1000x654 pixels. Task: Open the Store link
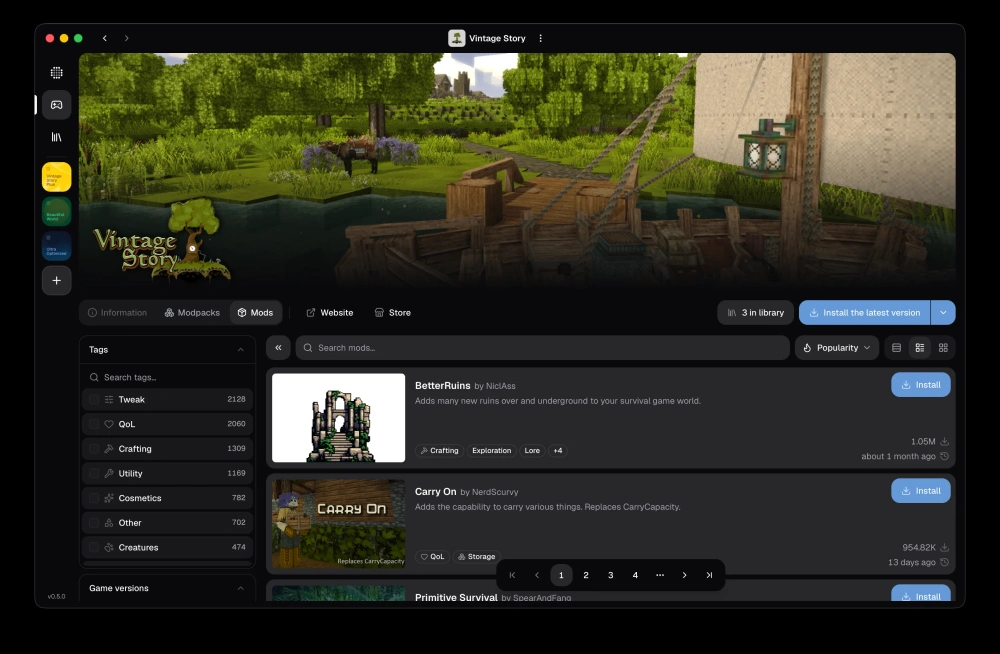click(393, 313)
